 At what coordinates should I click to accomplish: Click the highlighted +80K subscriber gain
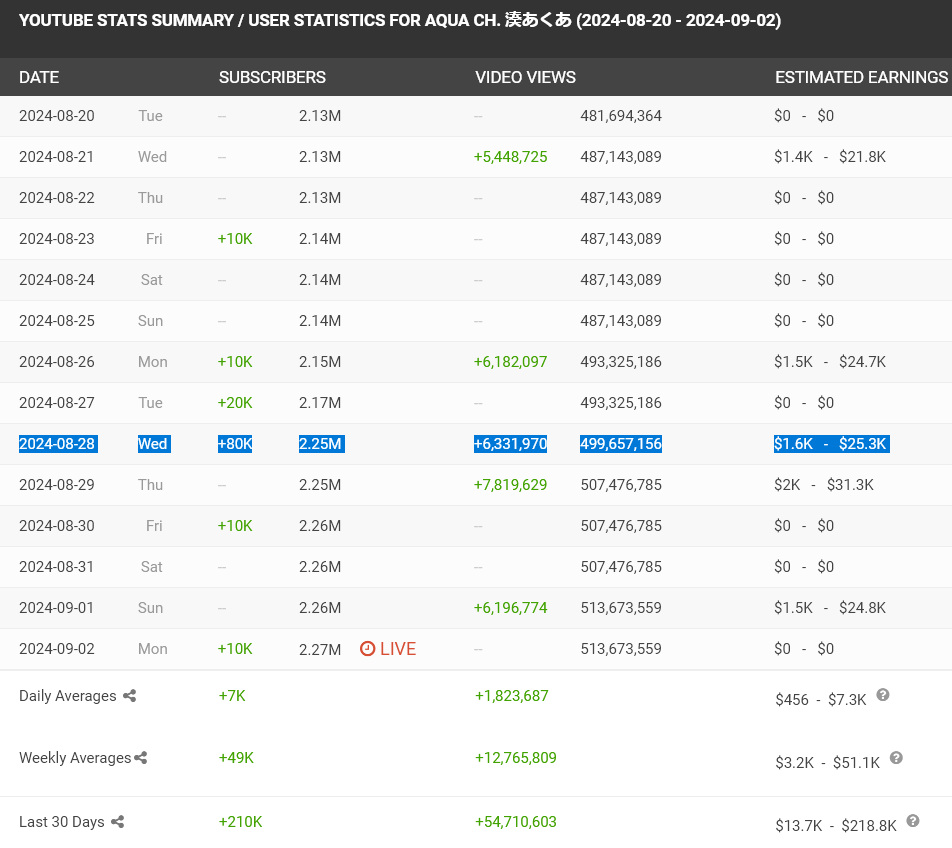[x=235, y=444]
